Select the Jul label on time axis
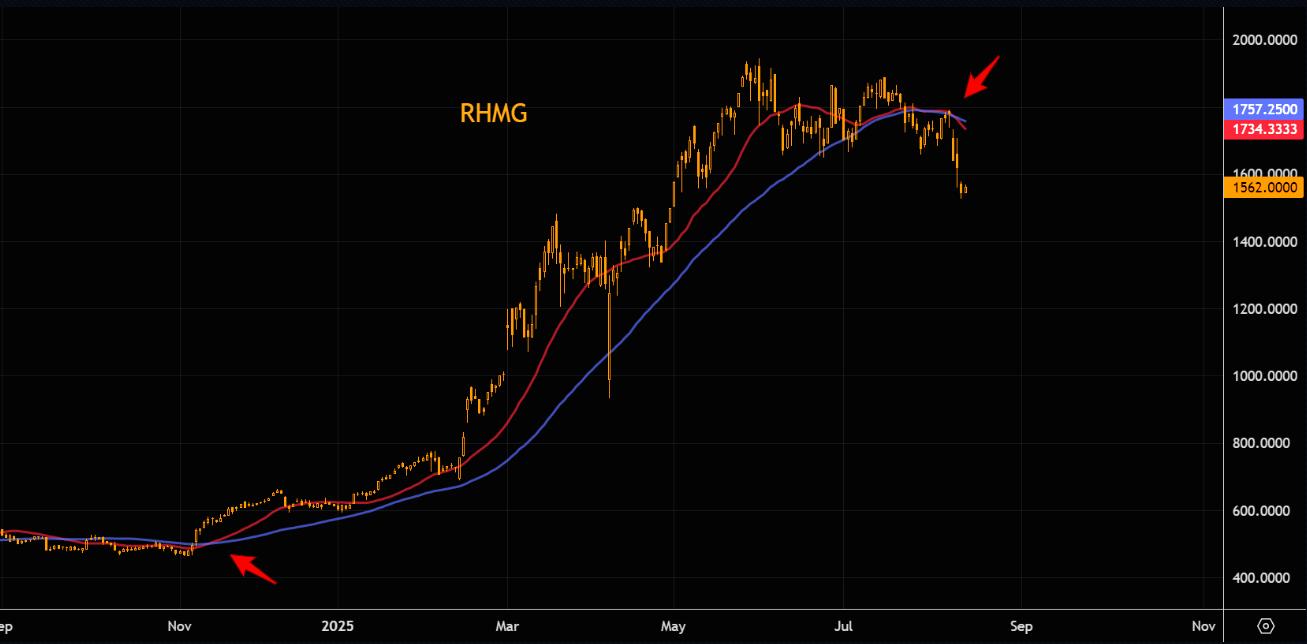The width and height of the screenshot is (1307, 644). 843,627
